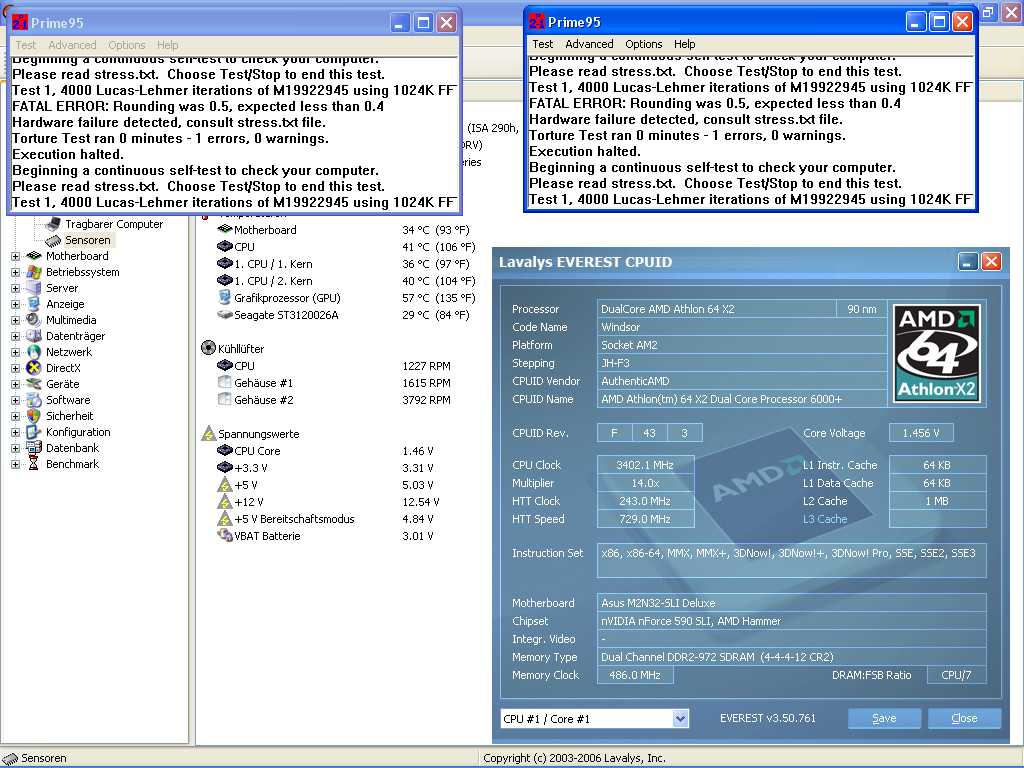
Task: Click the Server tree icon
Action: pyautogui.click(x=34, y=288)
